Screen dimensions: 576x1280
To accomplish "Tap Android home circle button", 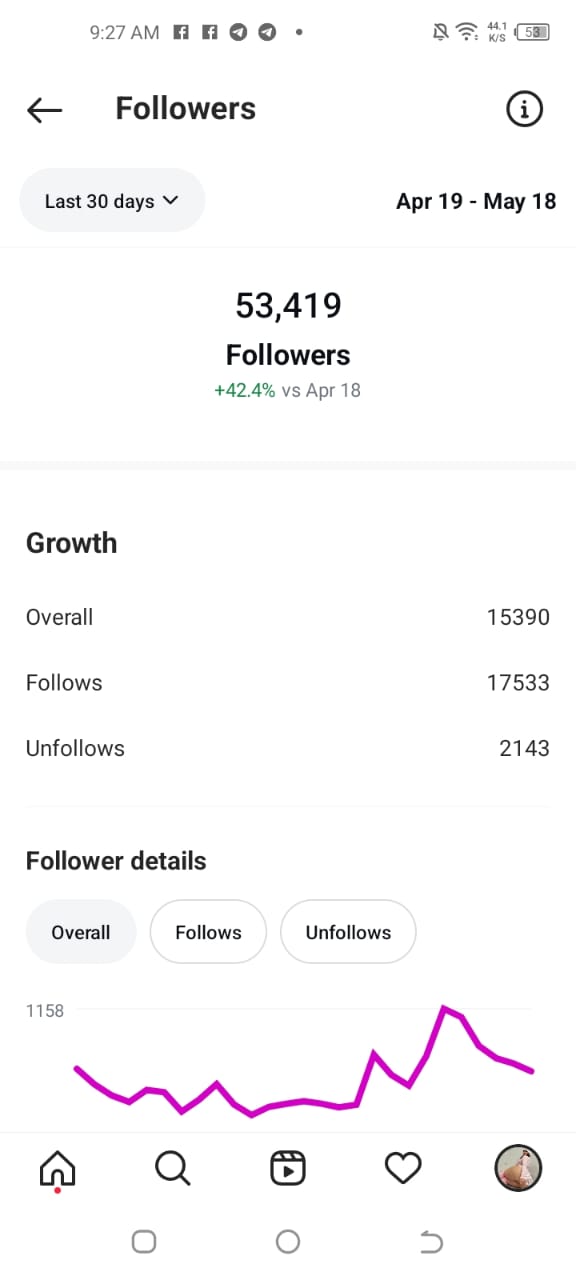I will 288,1242.
